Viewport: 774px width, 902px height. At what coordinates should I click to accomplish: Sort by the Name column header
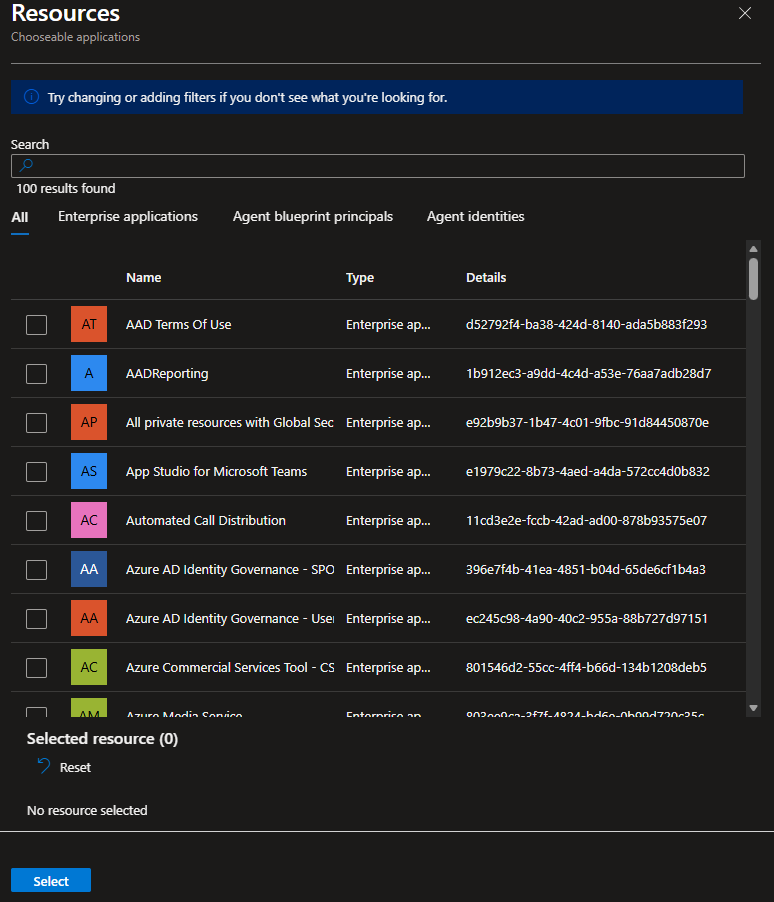[144, 278]
